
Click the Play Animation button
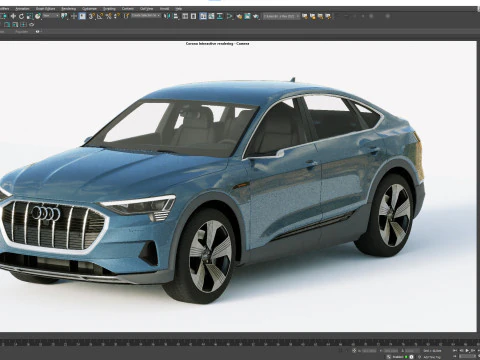[x=467, y=350]
